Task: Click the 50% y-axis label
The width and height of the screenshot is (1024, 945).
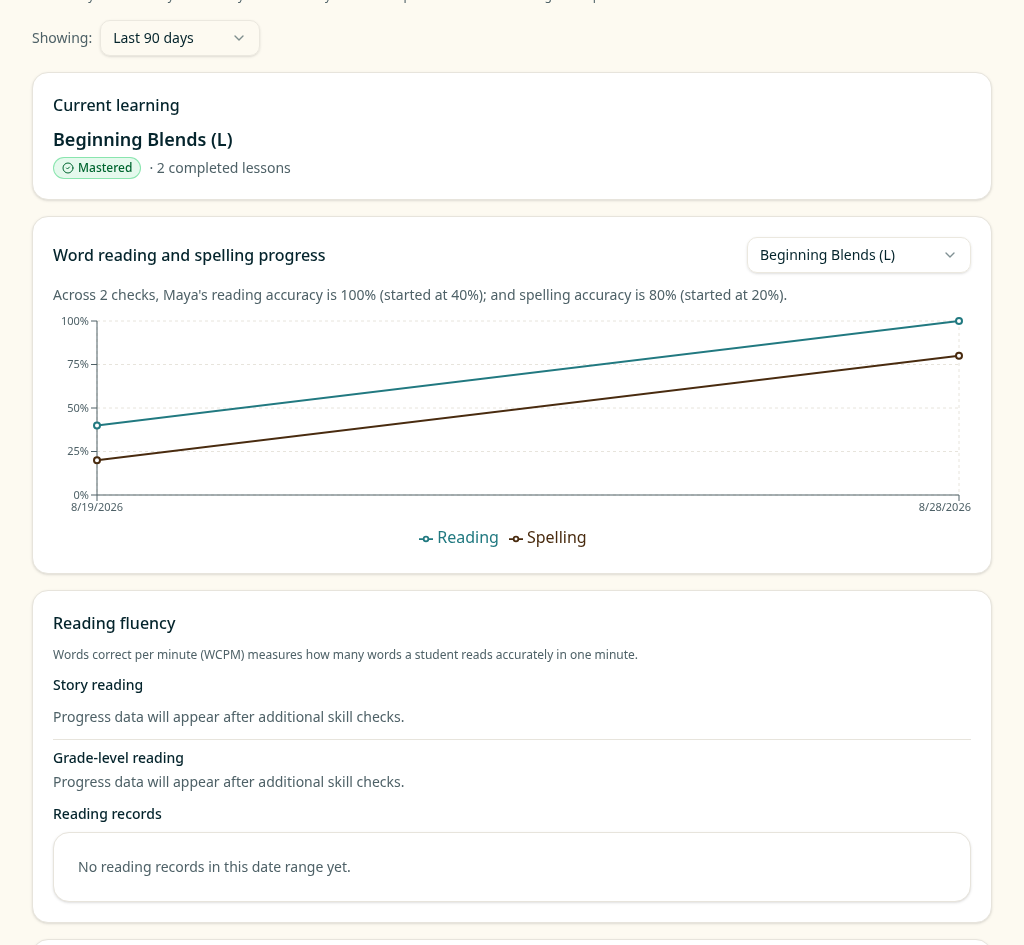Action: click(77, 408)
